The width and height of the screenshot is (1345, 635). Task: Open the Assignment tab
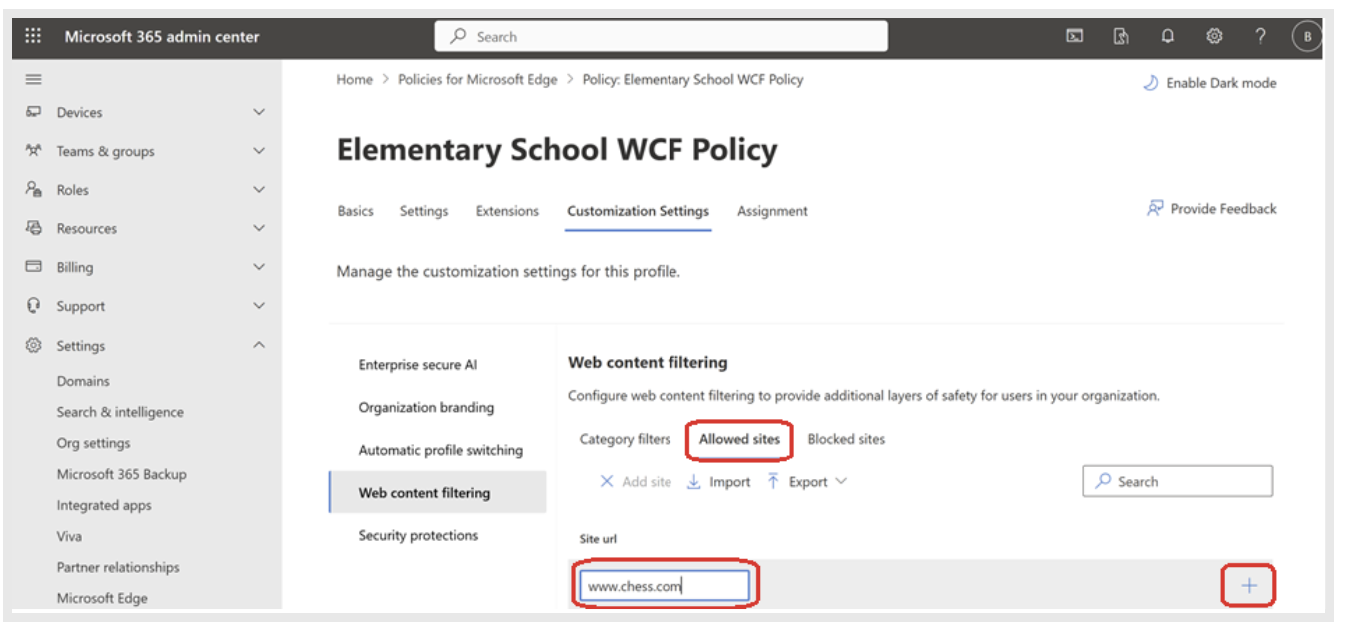pos(772,211)
